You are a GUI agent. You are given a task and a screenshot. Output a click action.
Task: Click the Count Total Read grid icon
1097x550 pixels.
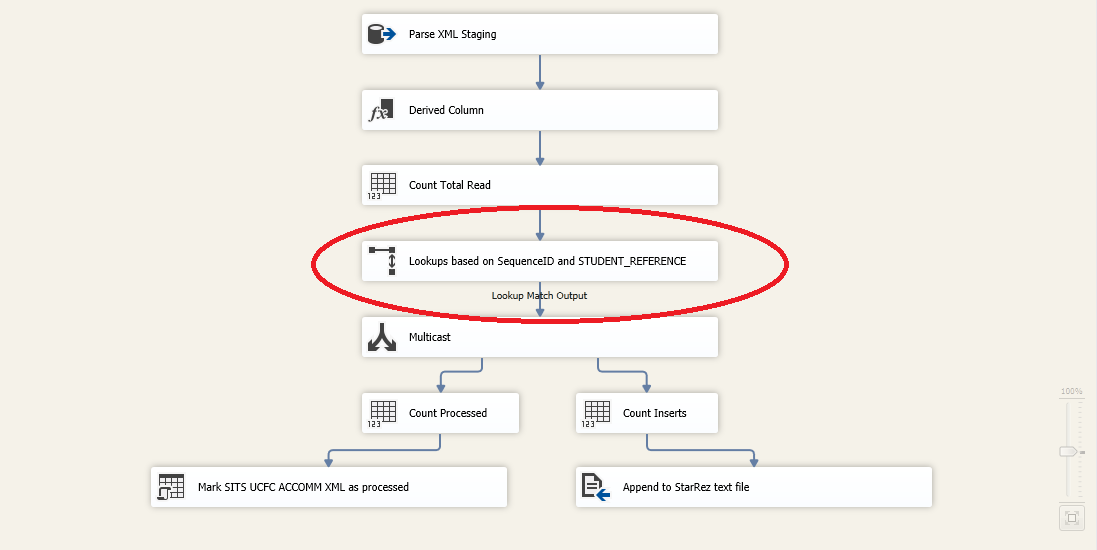tap(382, 186)
